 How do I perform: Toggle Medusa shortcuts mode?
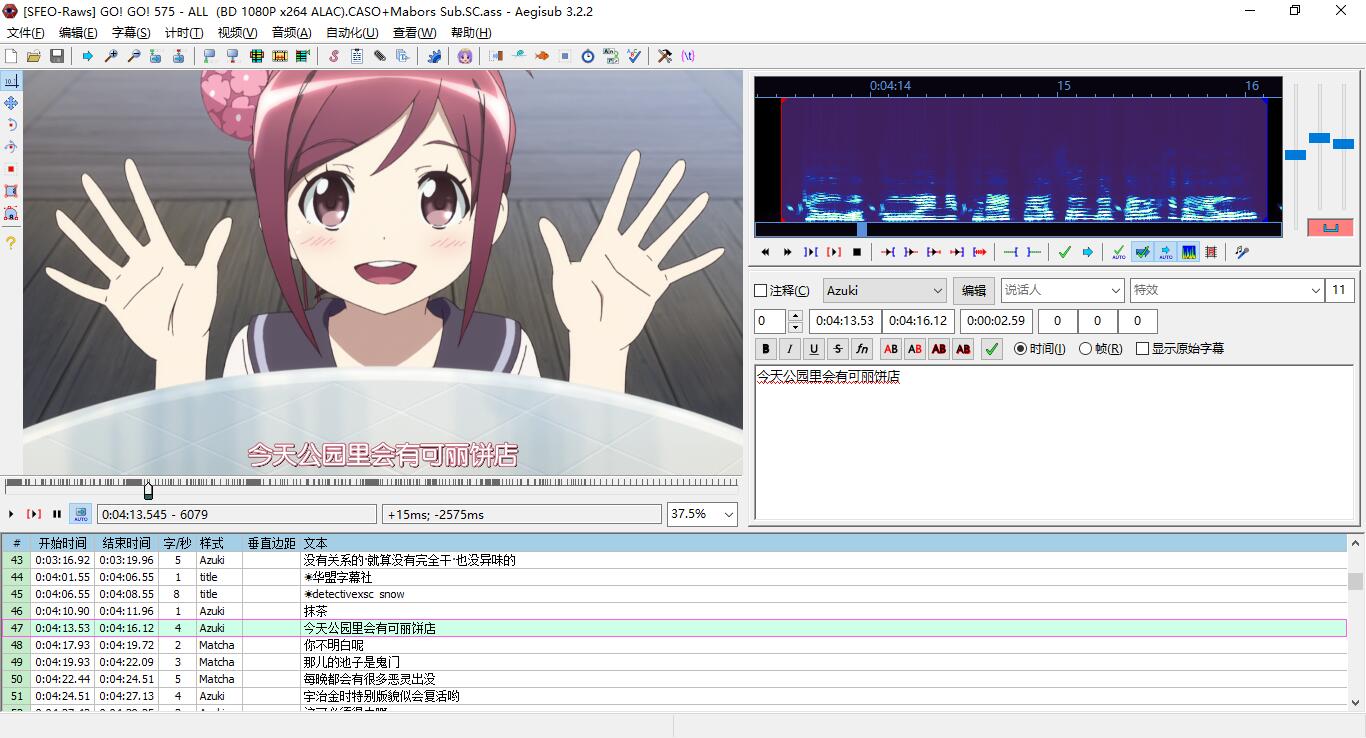[1210, 252]
